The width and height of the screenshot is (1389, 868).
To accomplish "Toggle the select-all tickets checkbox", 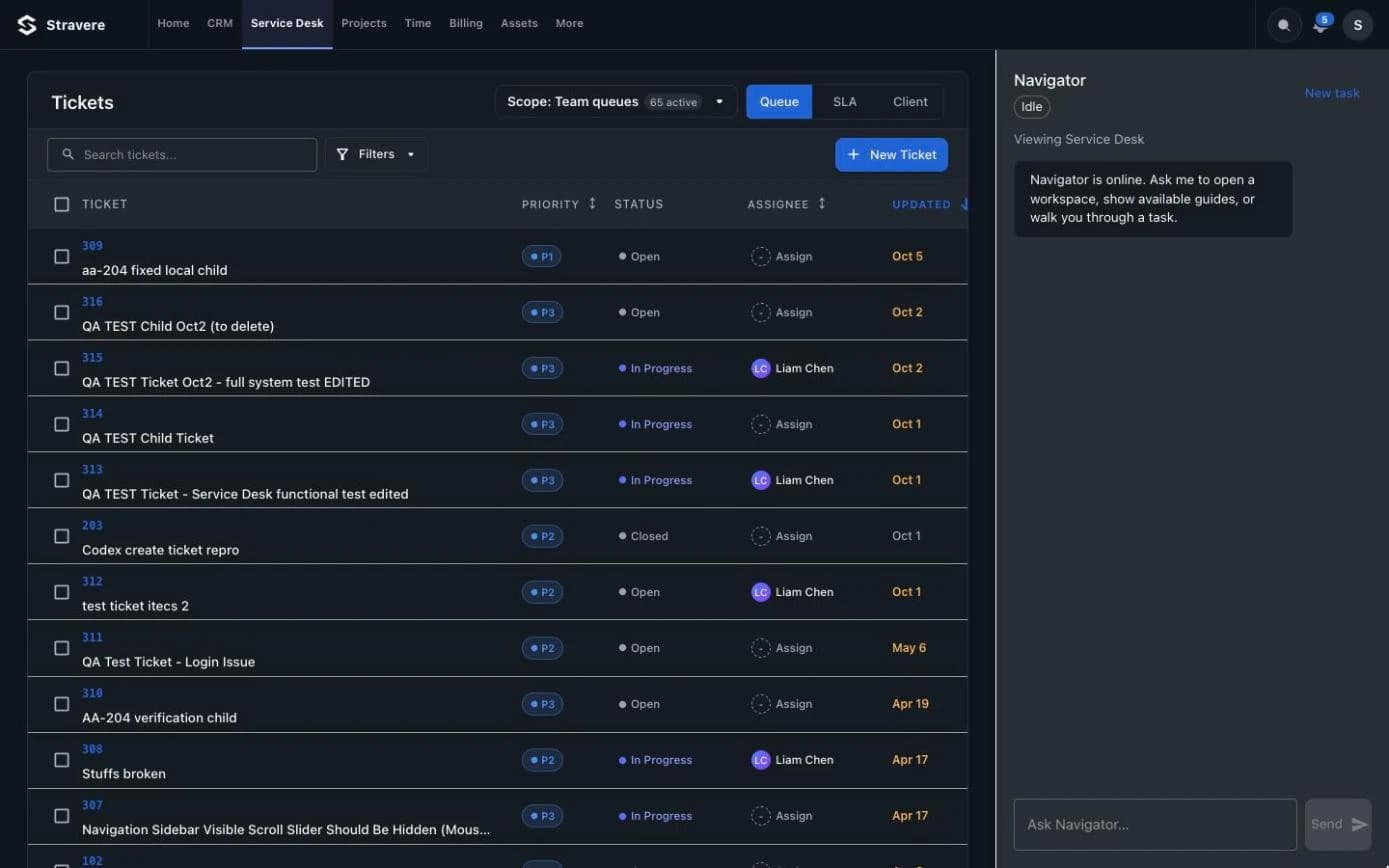I will pos(61,204).
